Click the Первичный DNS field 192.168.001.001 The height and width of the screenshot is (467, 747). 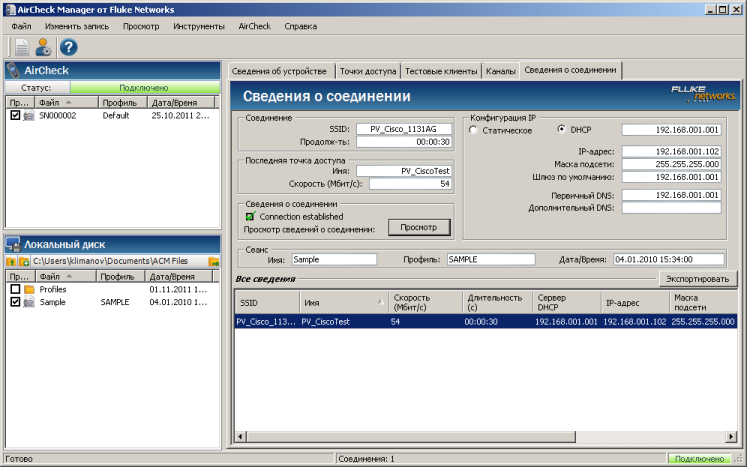click(671, 195)
